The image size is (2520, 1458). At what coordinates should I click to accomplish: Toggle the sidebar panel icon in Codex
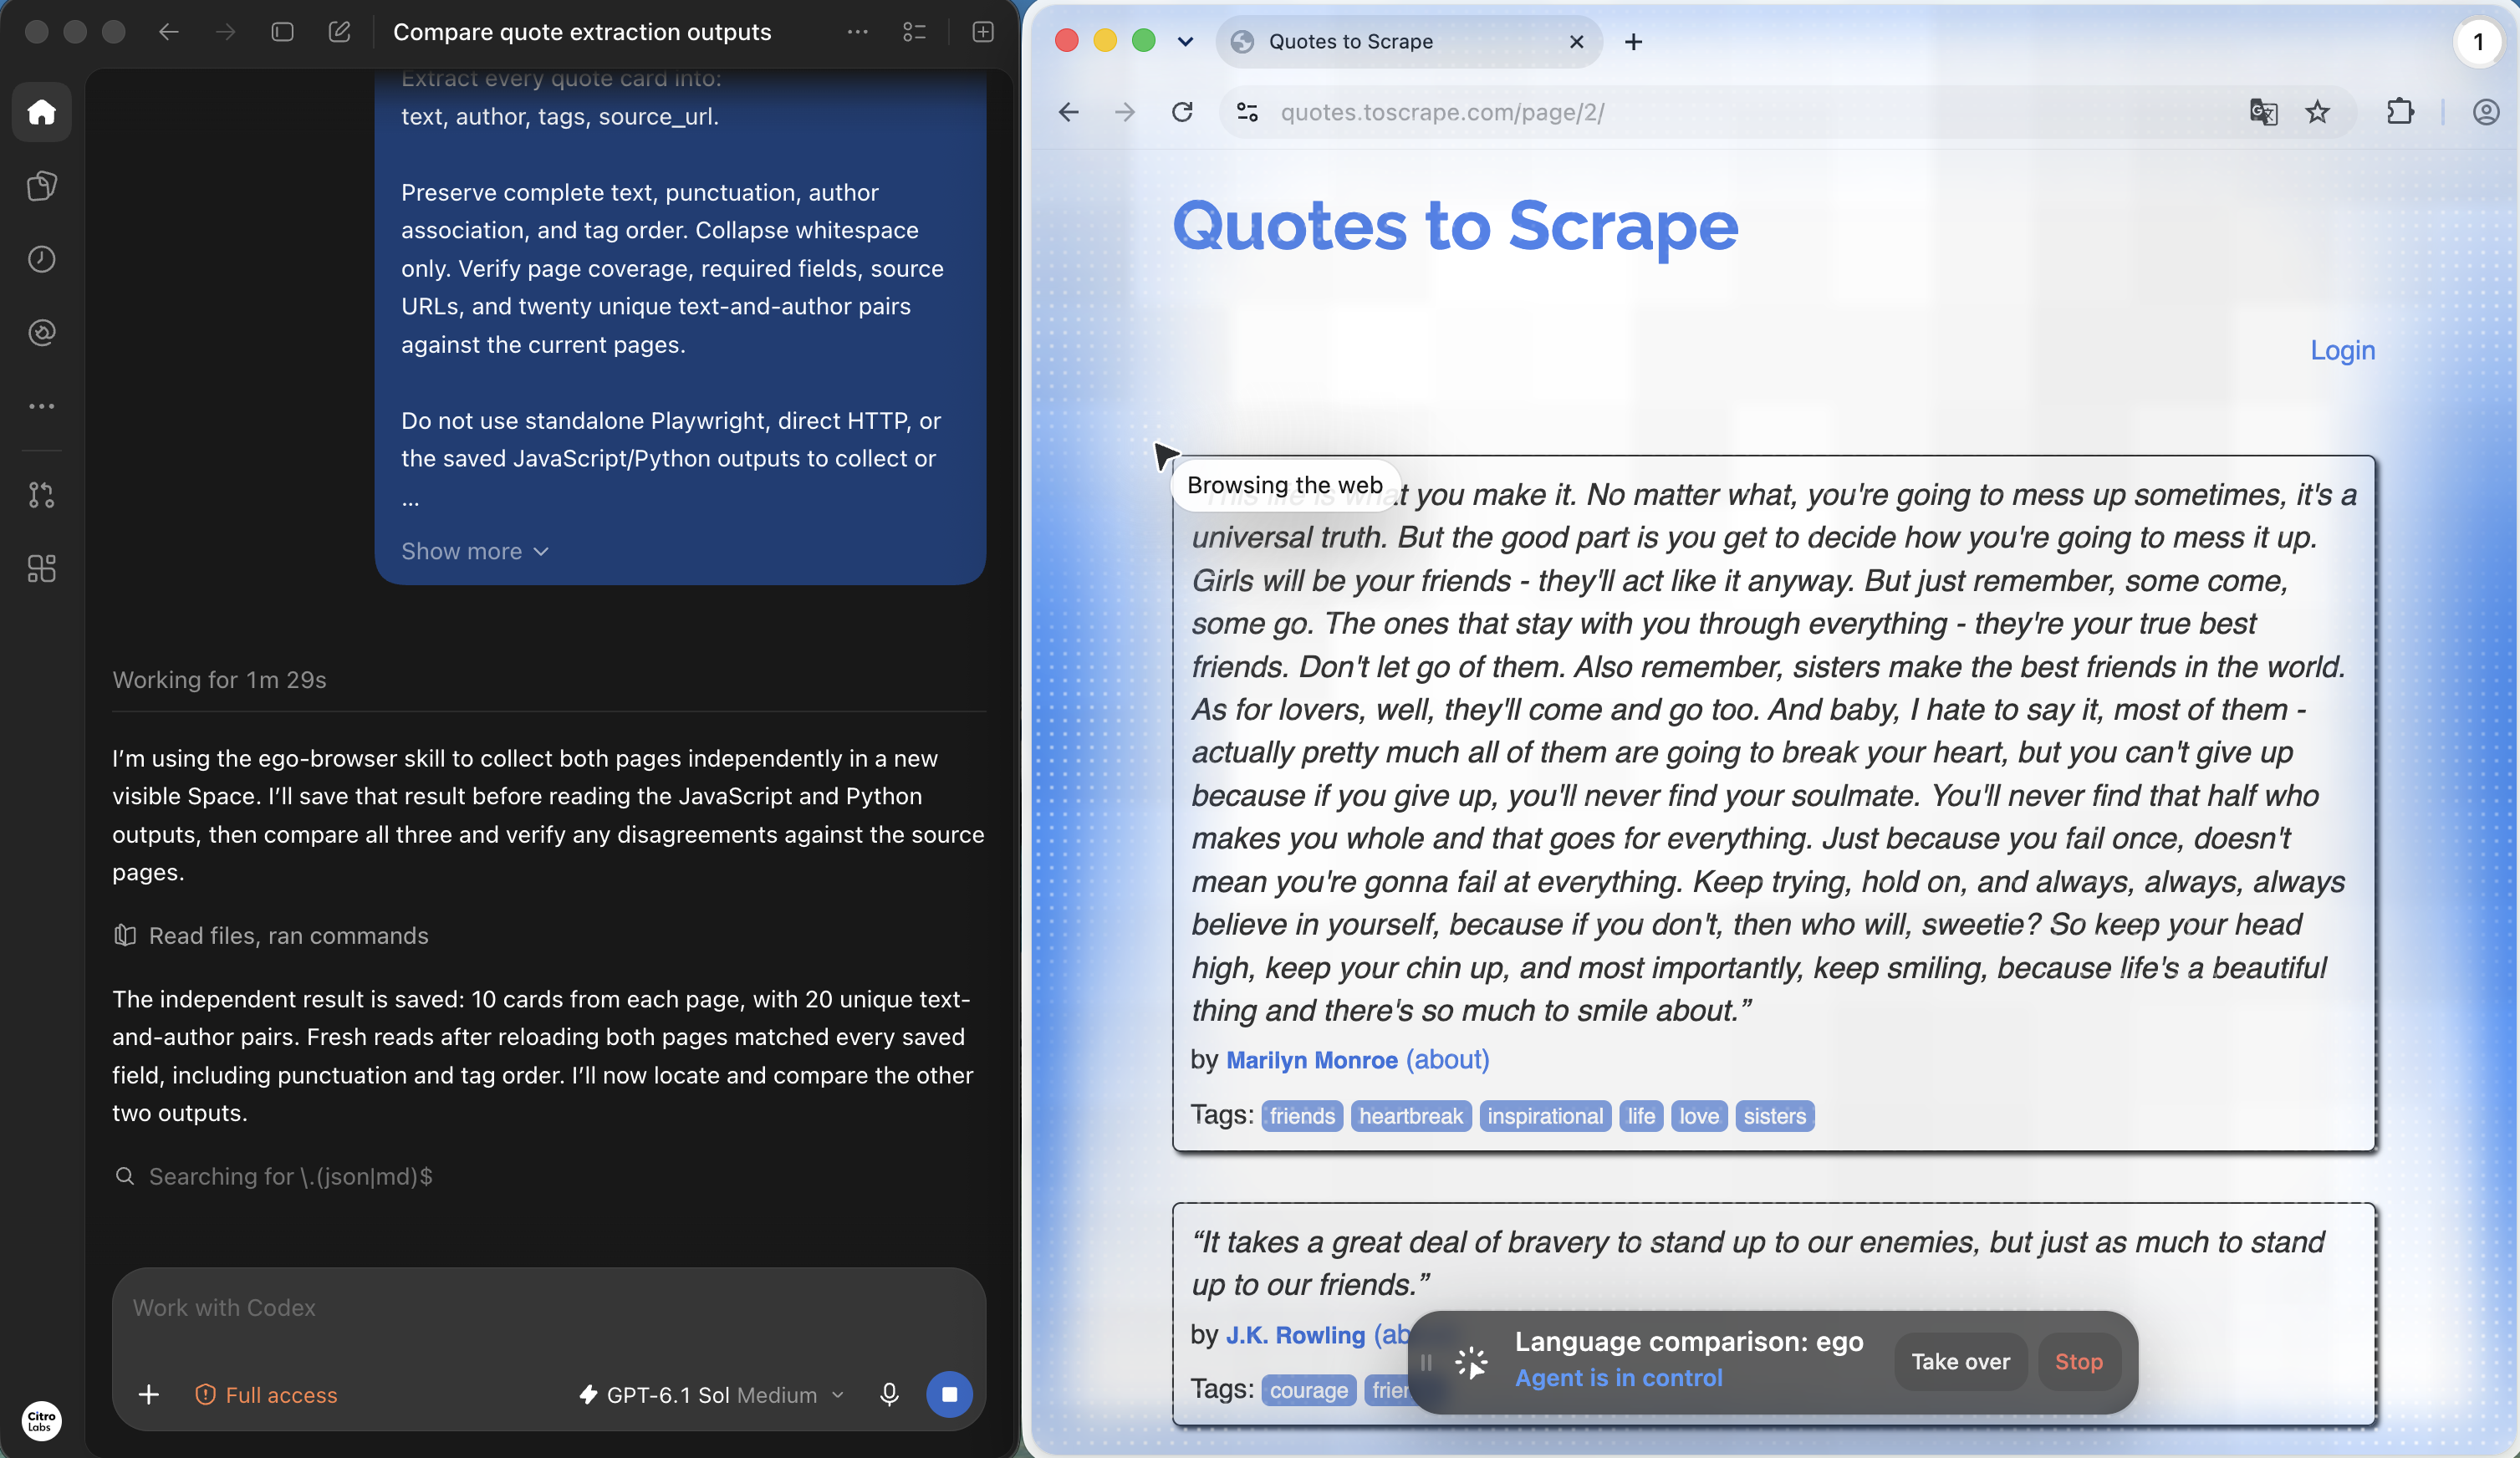click(283, 32)
